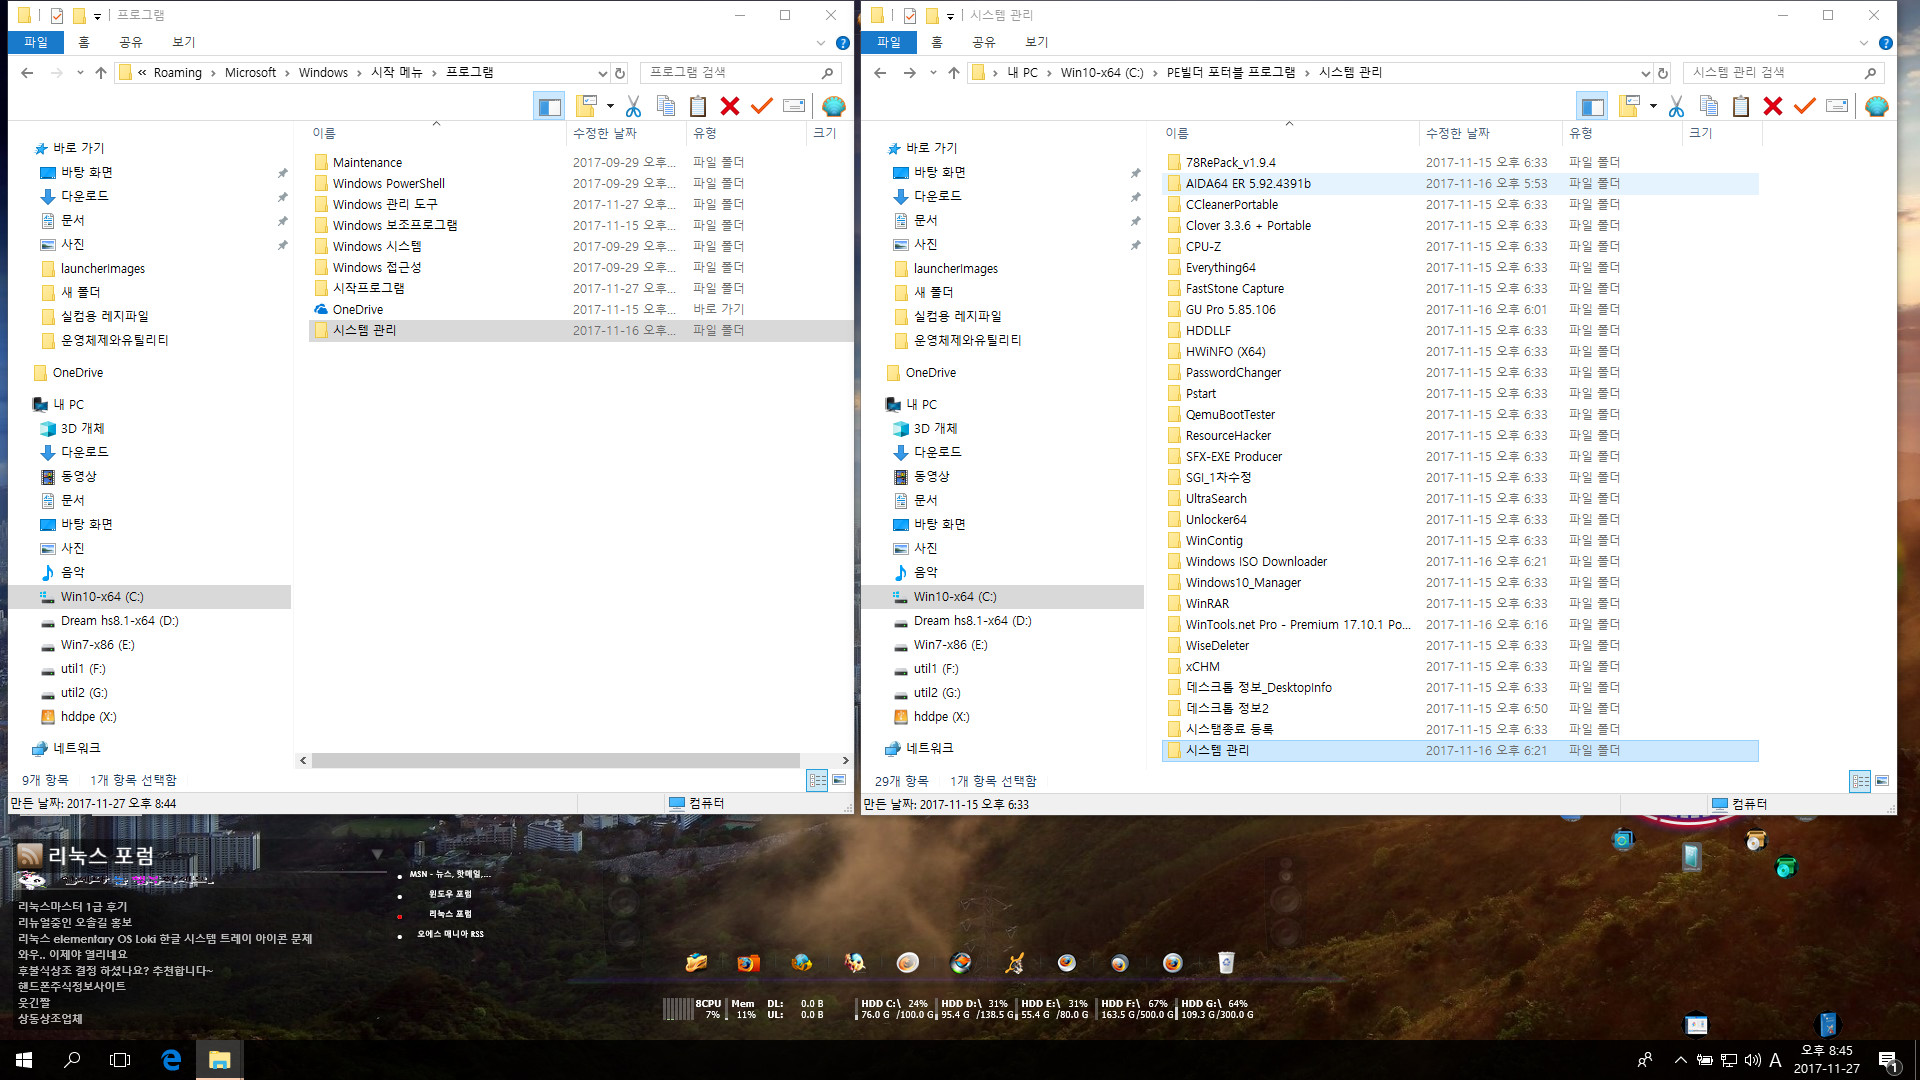Recycle bin icon on desktop dock
Image resolution: width=1920 pixels, height=1080 pixels.
pyautogui.click(x=1226, y=962)
